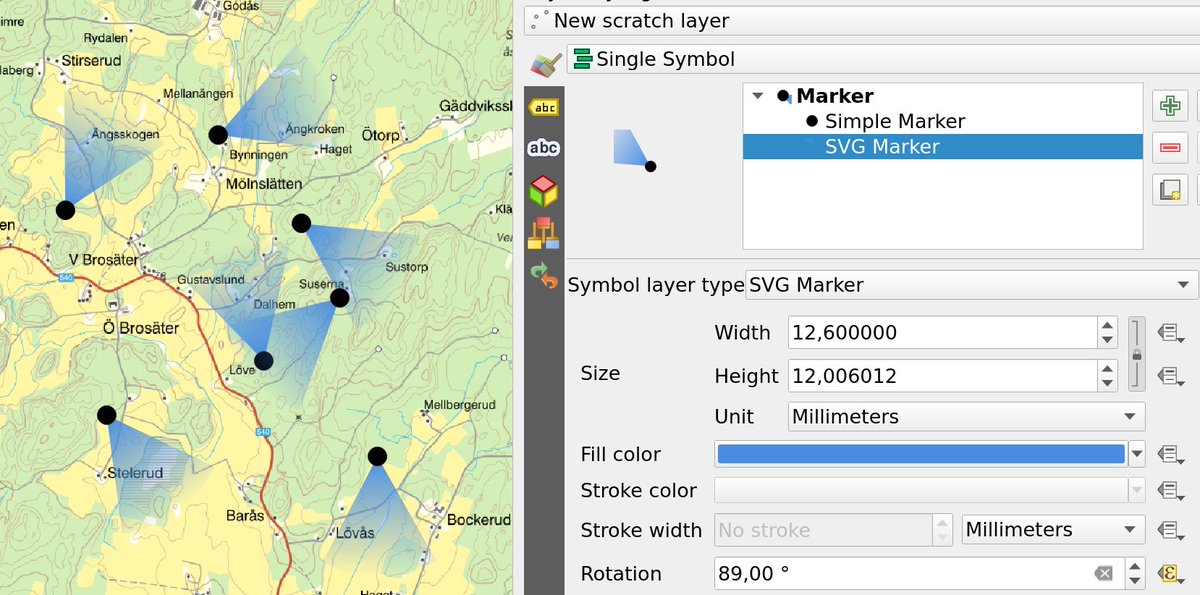Clear the Rotation value
This screenshot has width=1200, height=595.
pos(1102,573)
